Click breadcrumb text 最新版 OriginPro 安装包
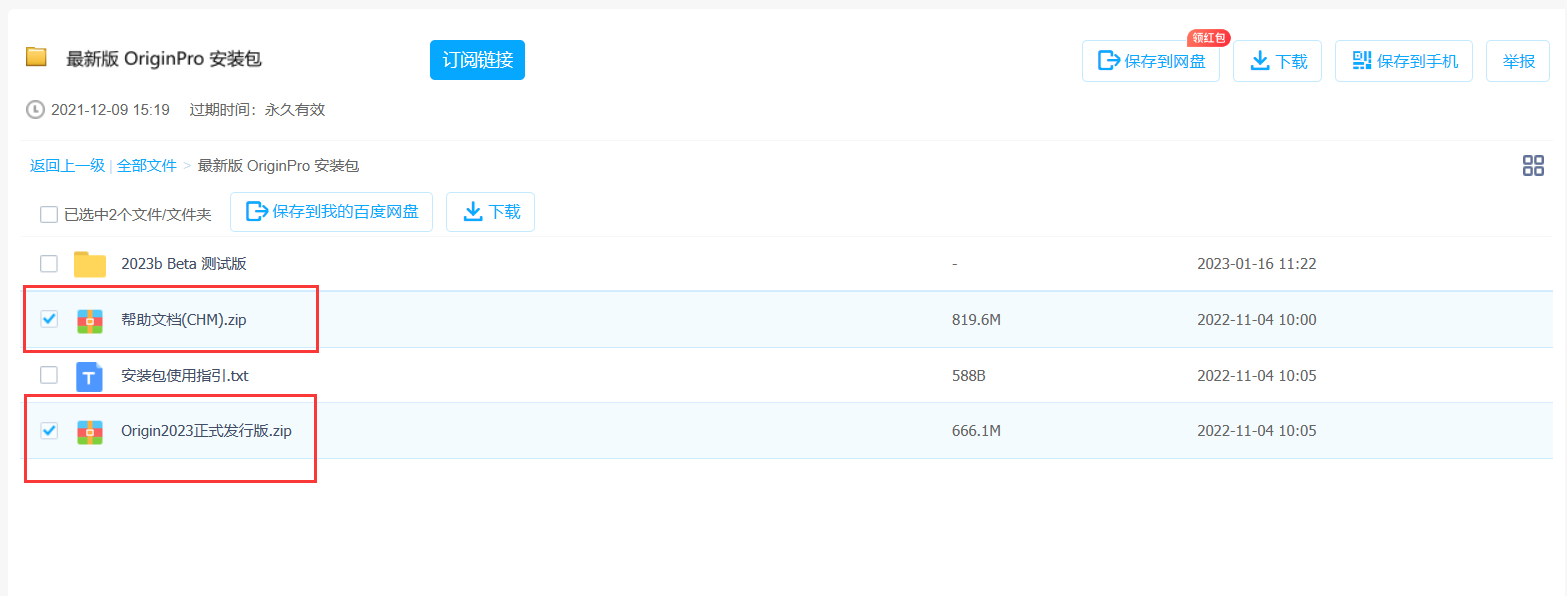Image resolution: width=1567 pixels, height=596 pixels. click(278, 166)
